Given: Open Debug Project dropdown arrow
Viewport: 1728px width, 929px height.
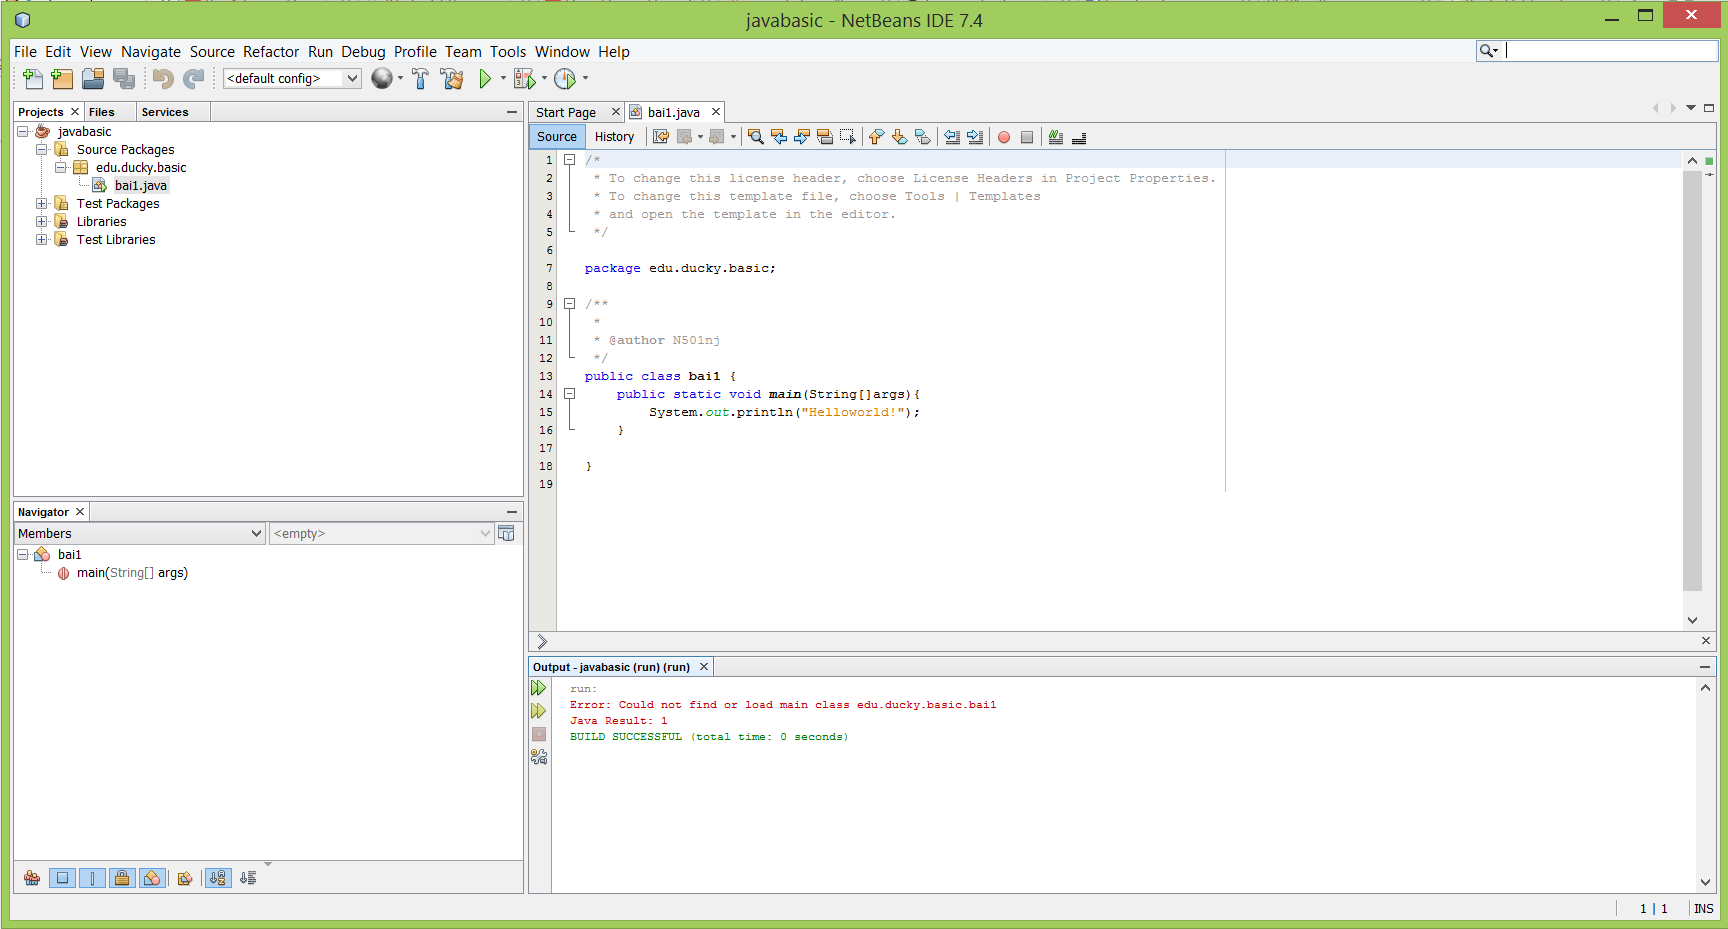Looking at the screenshot, I should pyautogui.click(x=544, y=78).
